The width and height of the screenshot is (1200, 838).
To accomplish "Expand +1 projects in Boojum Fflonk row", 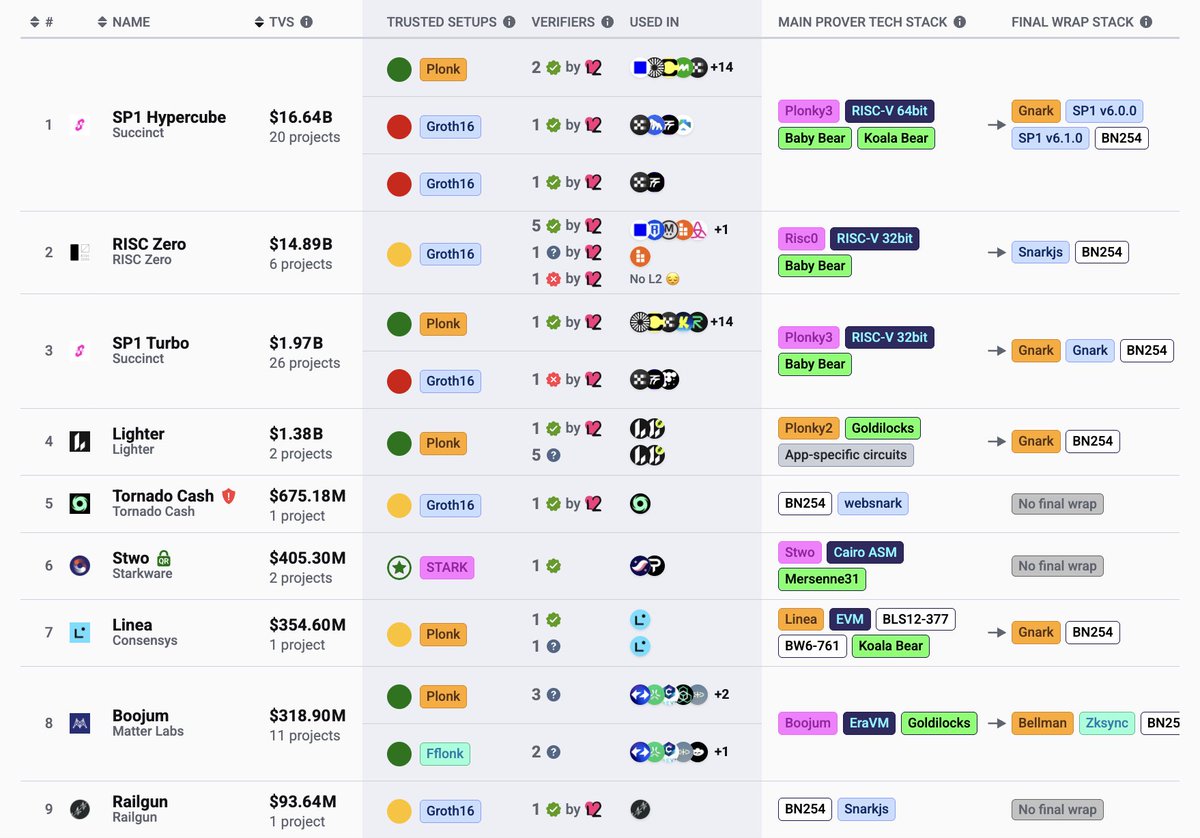I will click(720, 752).
